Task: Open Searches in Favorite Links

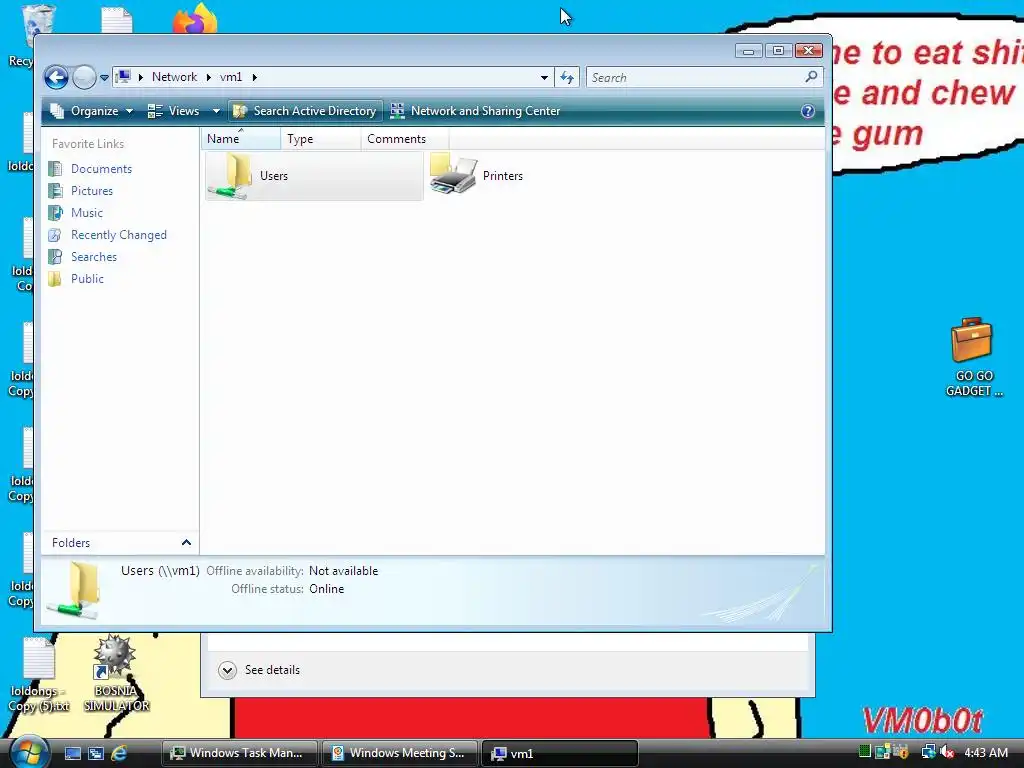Action: coord(93,257)
